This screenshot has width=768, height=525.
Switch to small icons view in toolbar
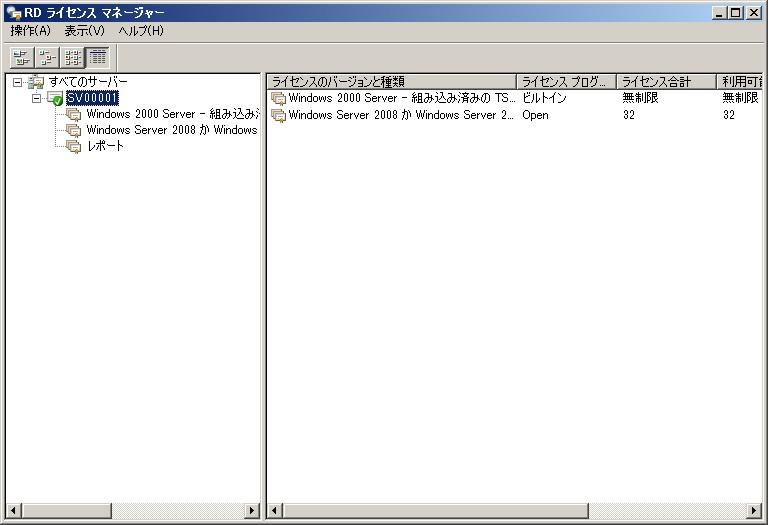pyautogui.click(x=46, y=57)
